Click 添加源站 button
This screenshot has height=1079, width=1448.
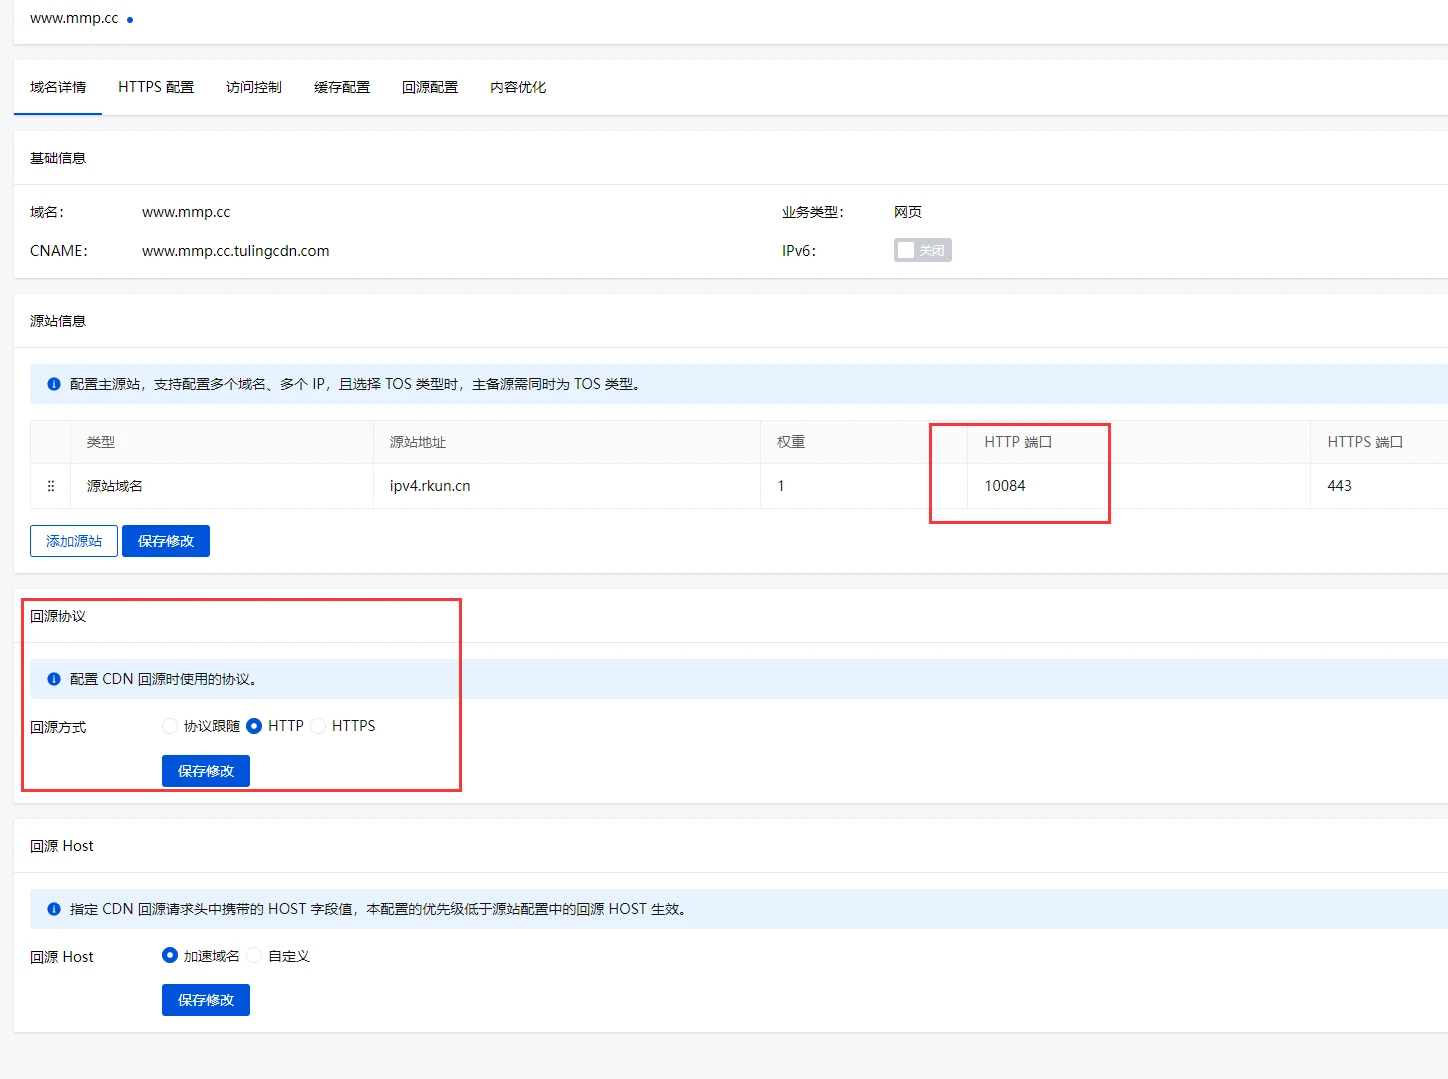(x=74, y=541)
